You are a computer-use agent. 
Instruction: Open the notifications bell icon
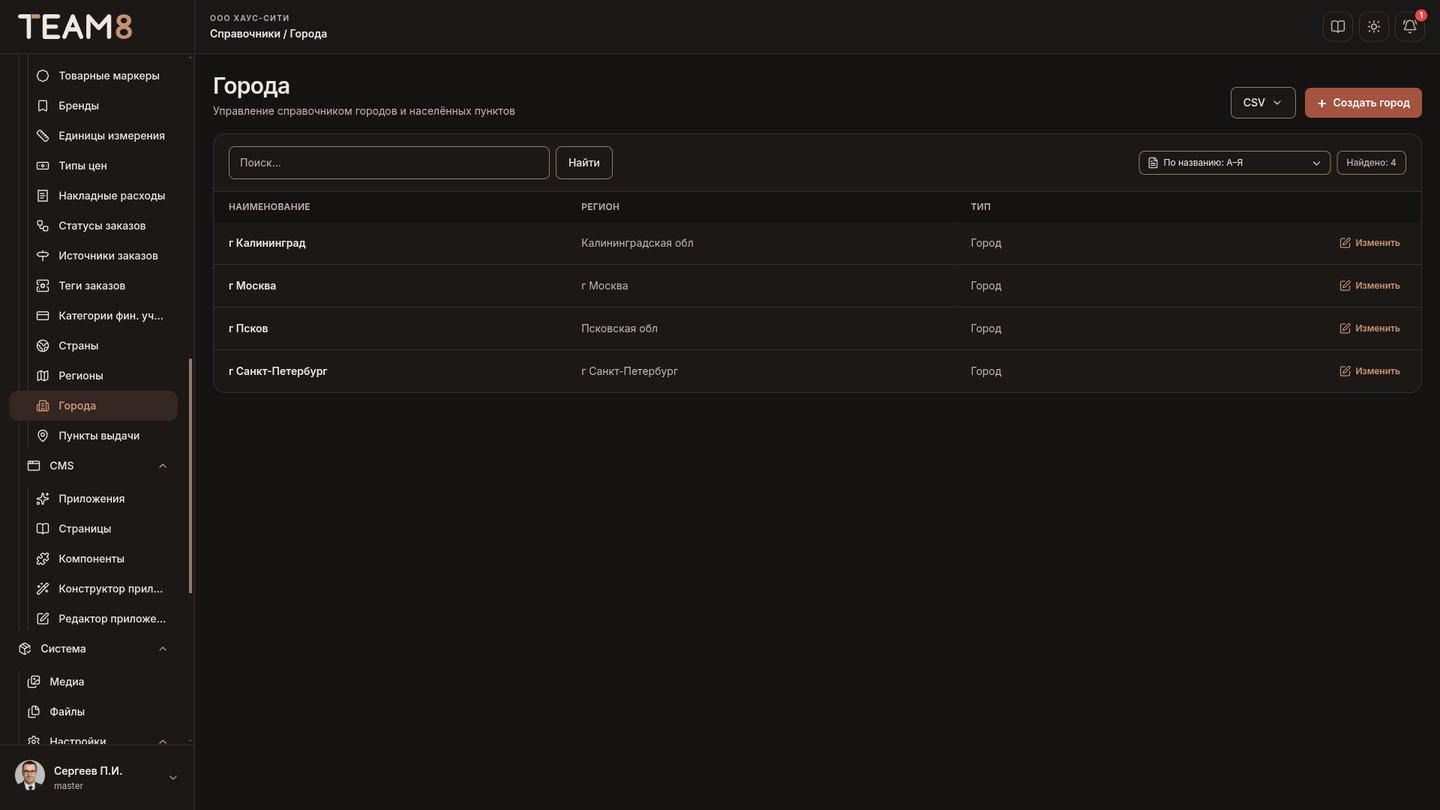tap(1410, 27)
